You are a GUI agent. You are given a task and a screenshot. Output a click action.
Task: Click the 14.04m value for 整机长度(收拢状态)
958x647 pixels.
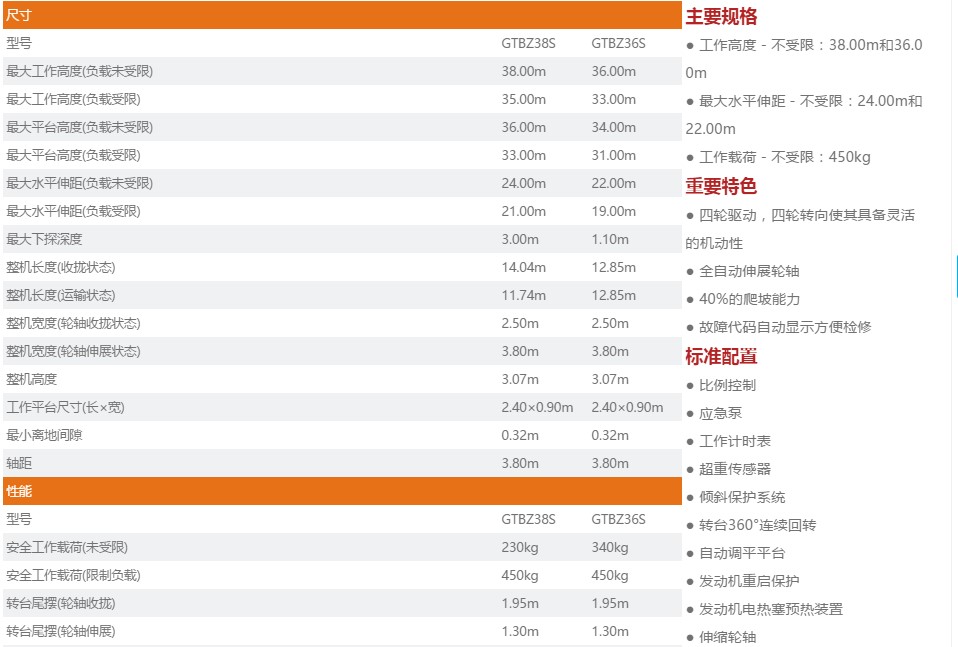(x=523, y=267)
